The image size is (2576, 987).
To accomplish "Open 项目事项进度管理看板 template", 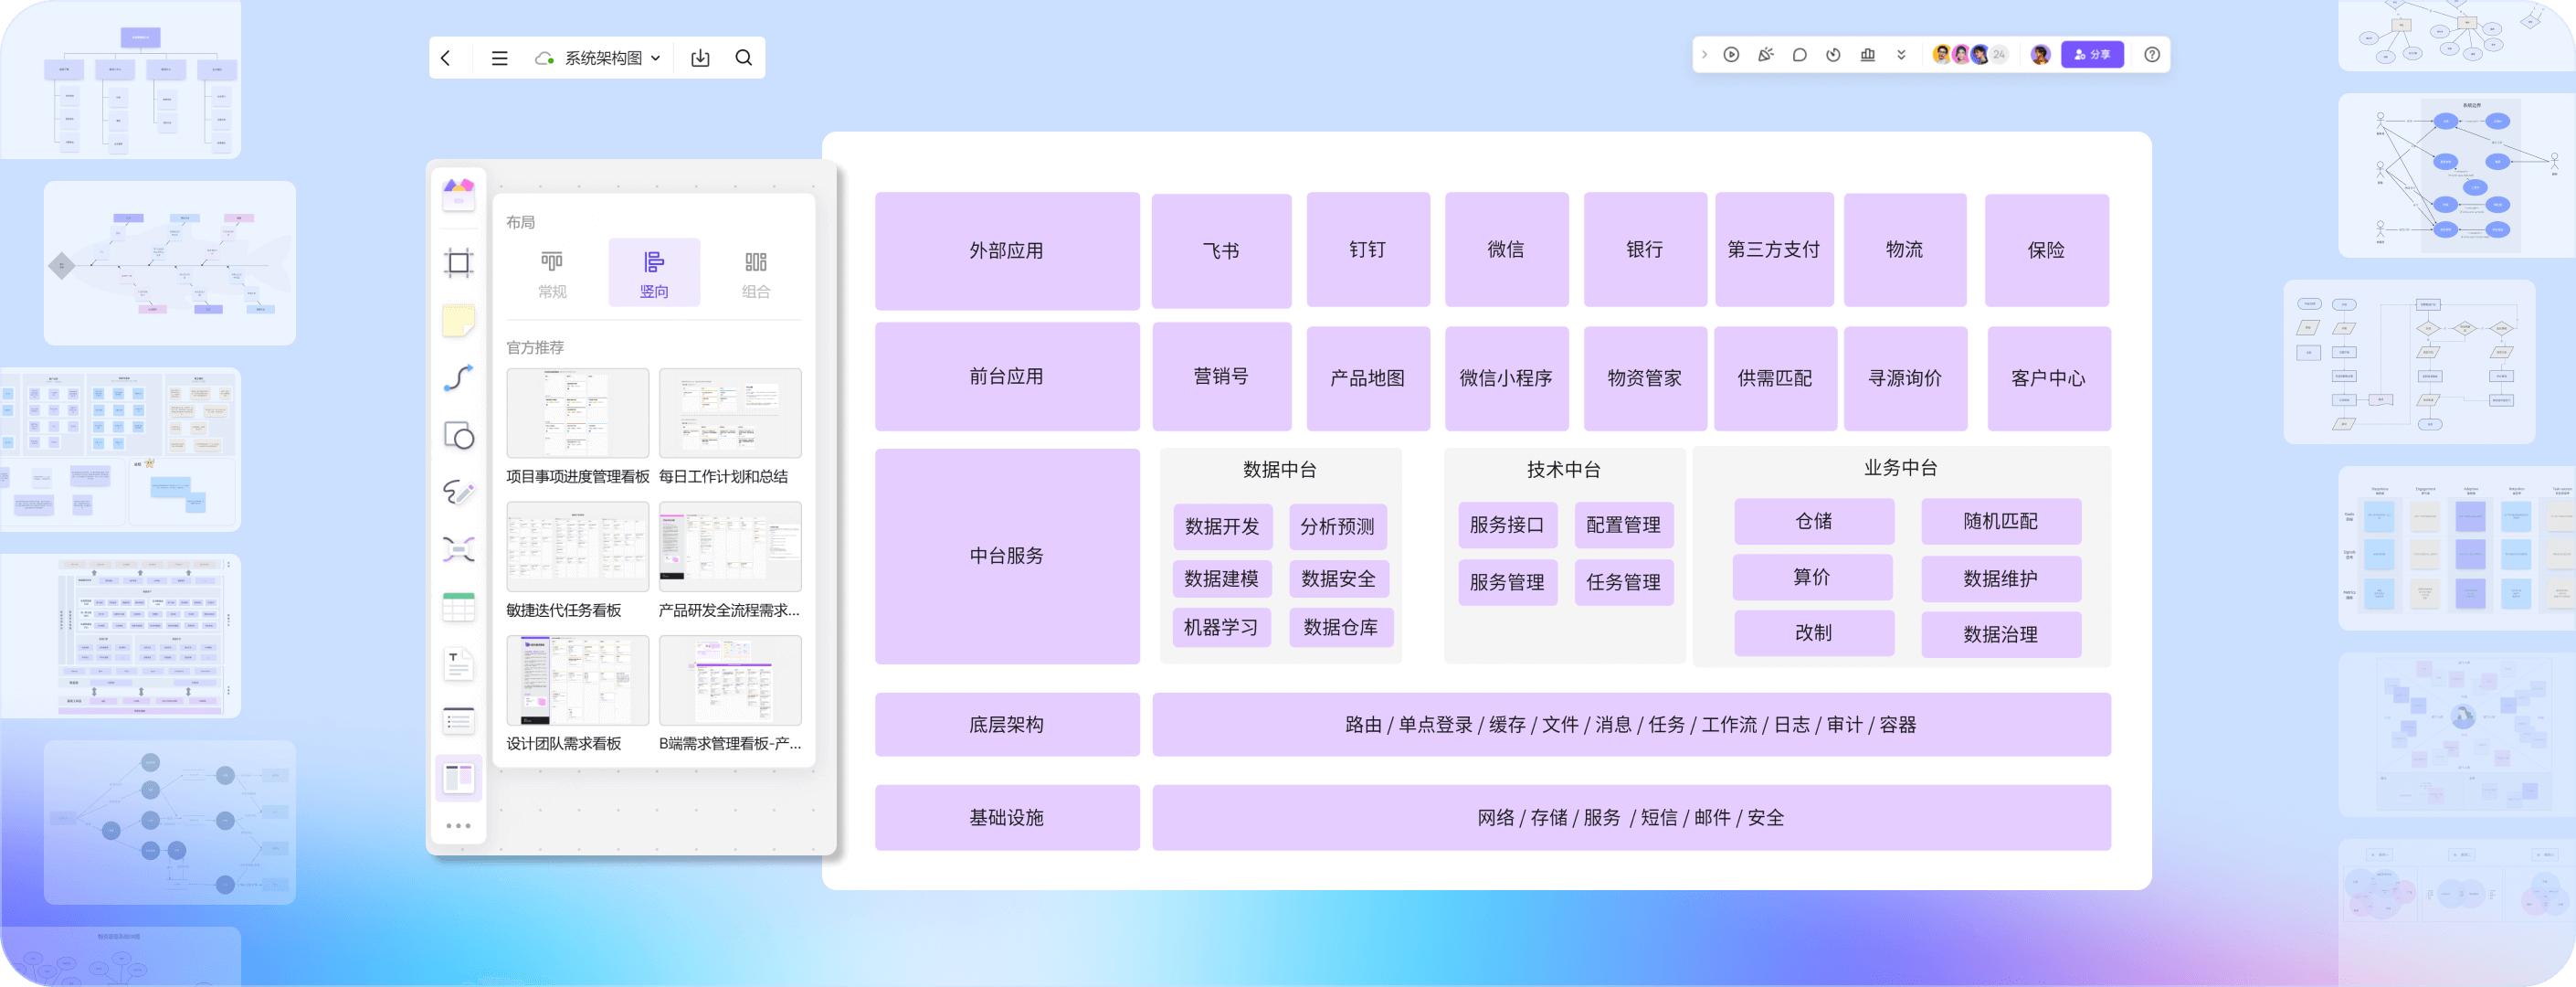I will pyautogui.click(x=578, y=426).
